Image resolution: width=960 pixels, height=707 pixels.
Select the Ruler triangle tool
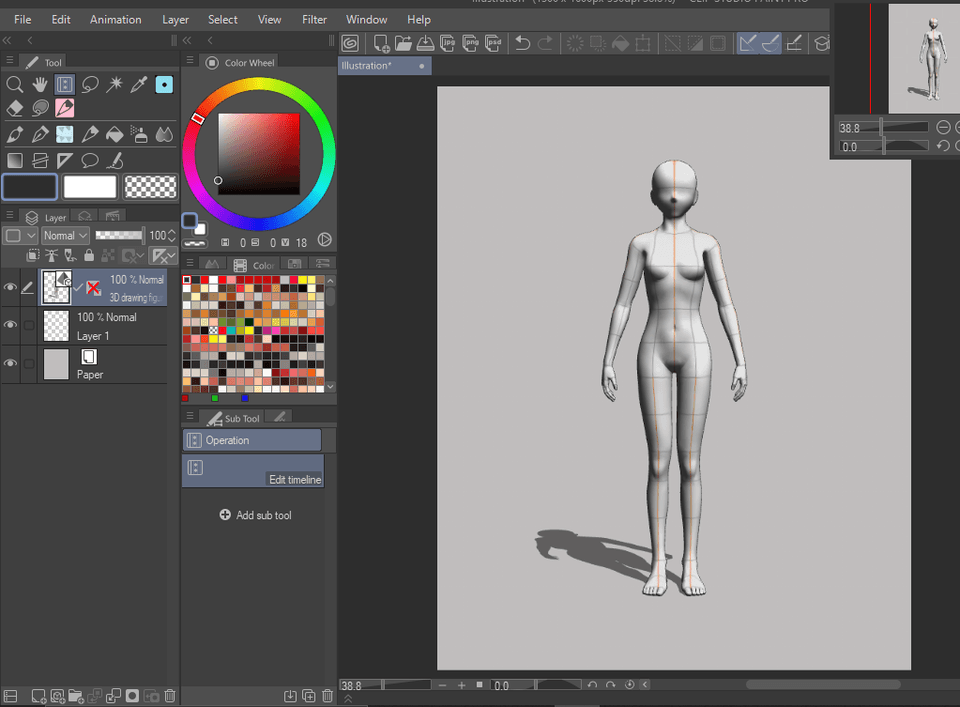pyautogui.click(x=64, y=160)
